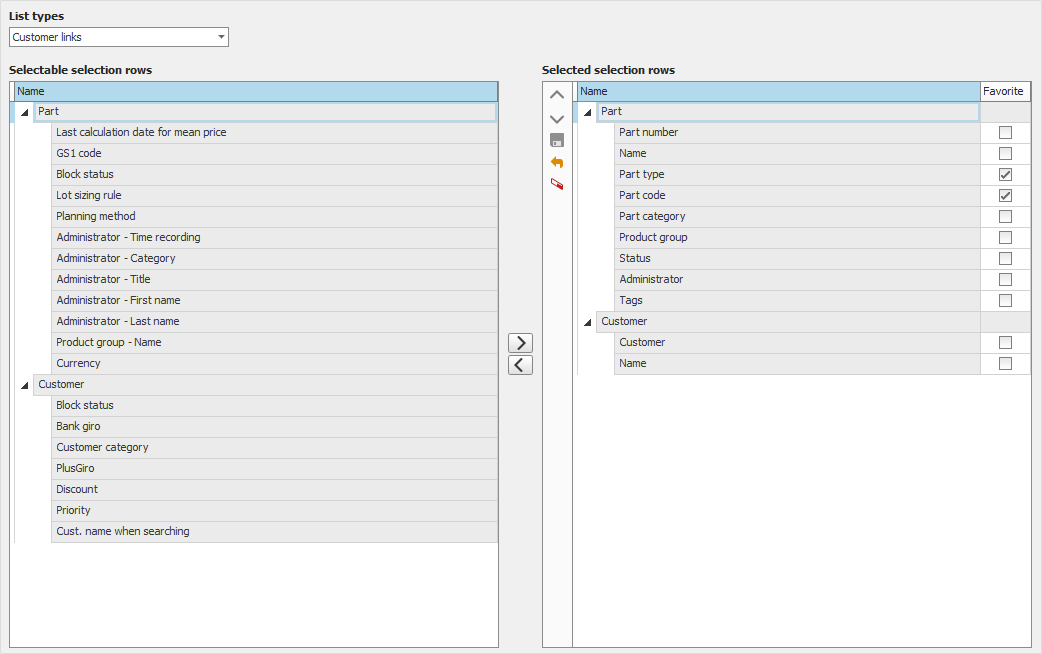Screen dimensions: 1042x654
Task: Collapse Customer group in selected rows
Action: [x=587, y=323]
